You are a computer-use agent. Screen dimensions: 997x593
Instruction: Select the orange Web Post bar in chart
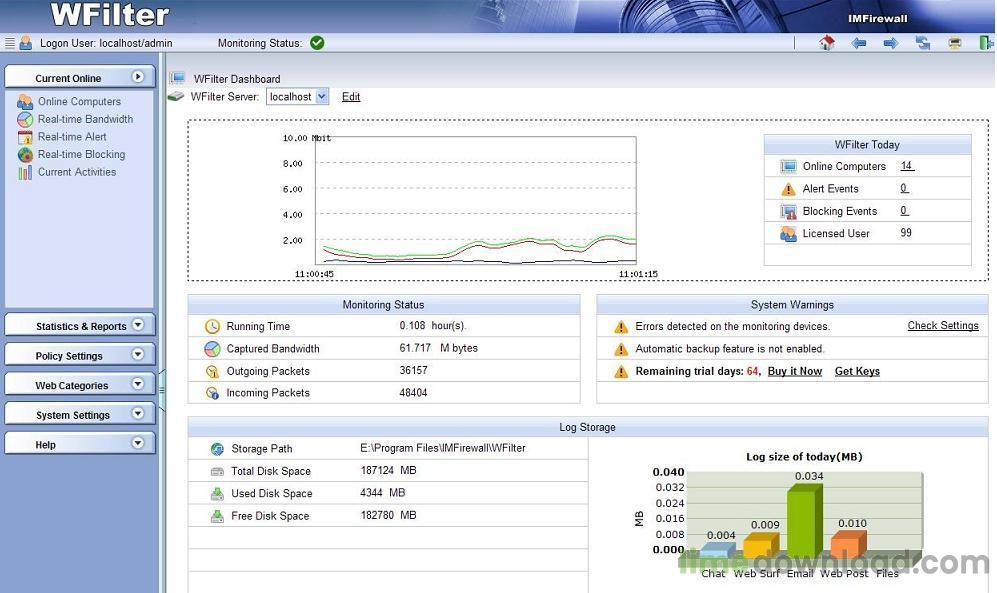pos(848,545)
